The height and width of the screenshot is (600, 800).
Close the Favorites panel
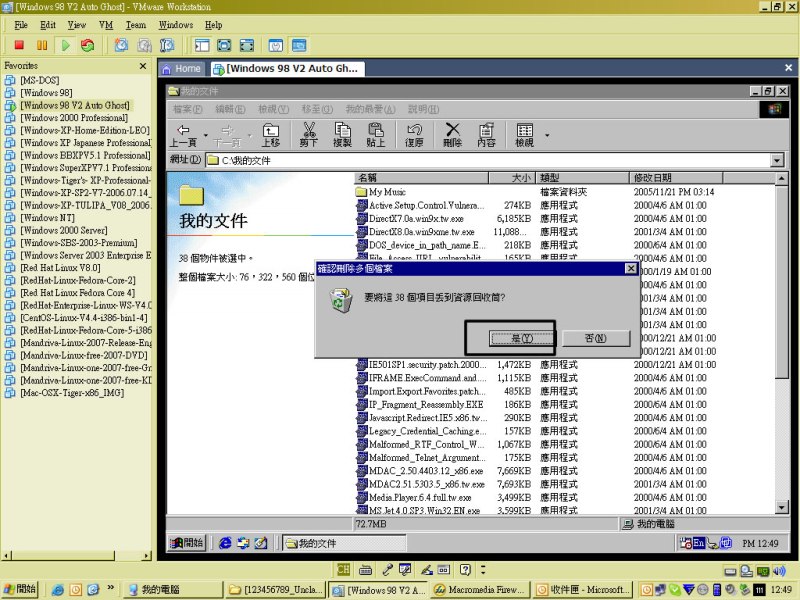point(143,66)
